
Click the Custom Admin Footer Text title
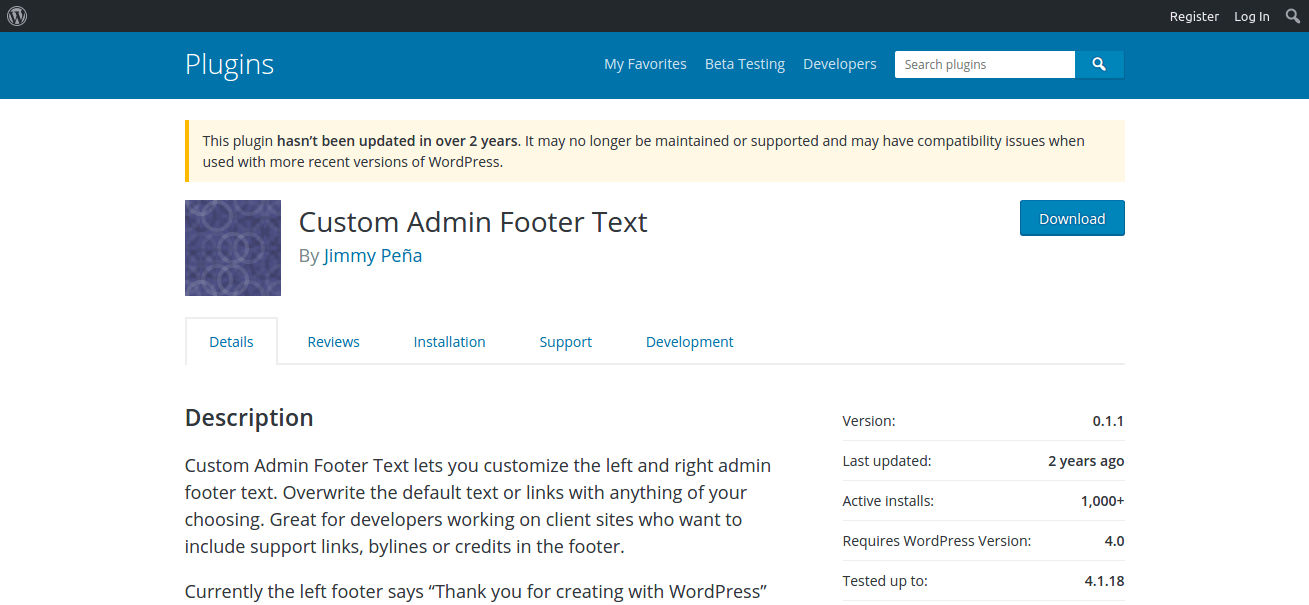473,221
